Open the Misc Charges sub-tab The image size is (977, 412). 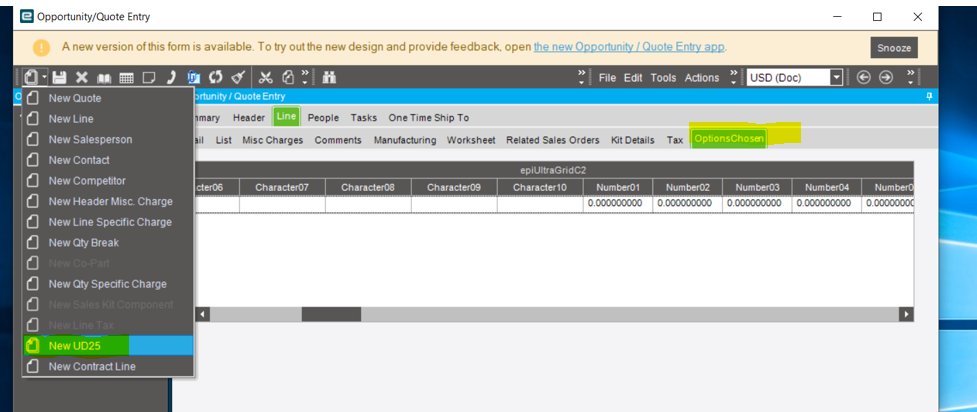[x=272, y=140]
